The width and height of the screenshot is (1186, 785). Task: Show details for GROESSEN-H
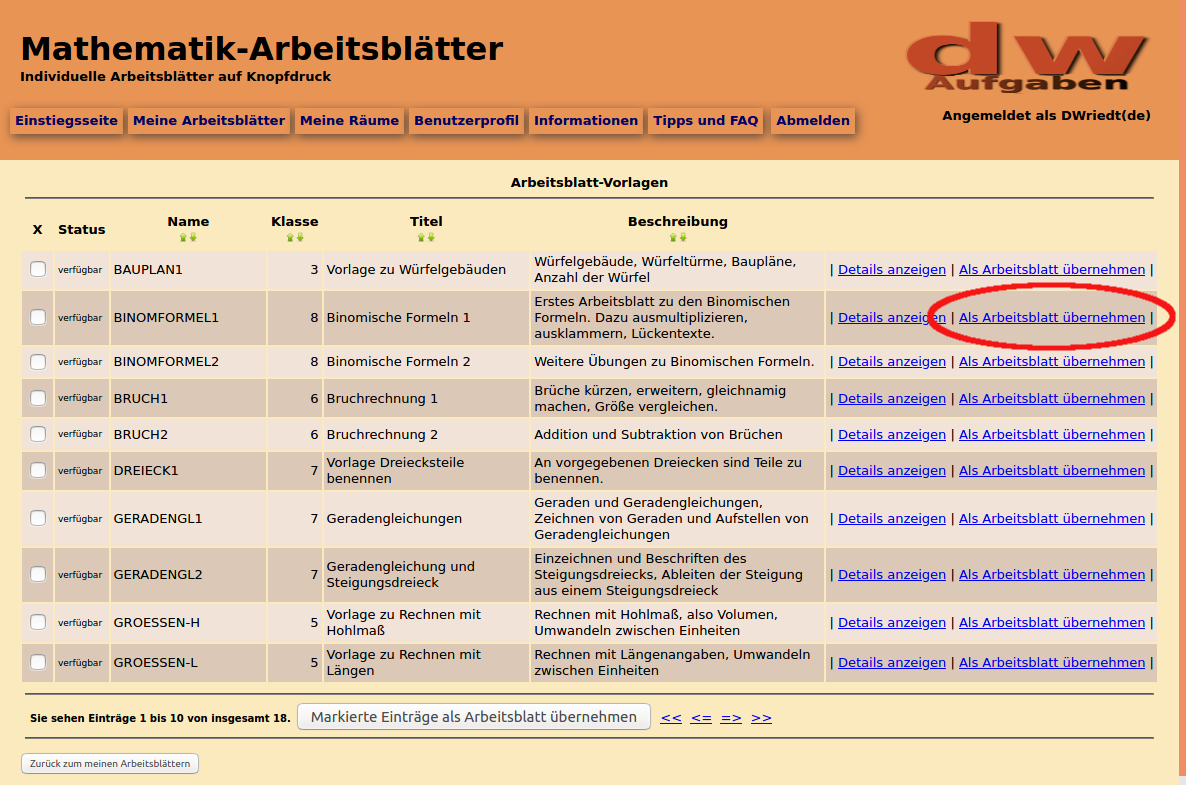point(892,622)
